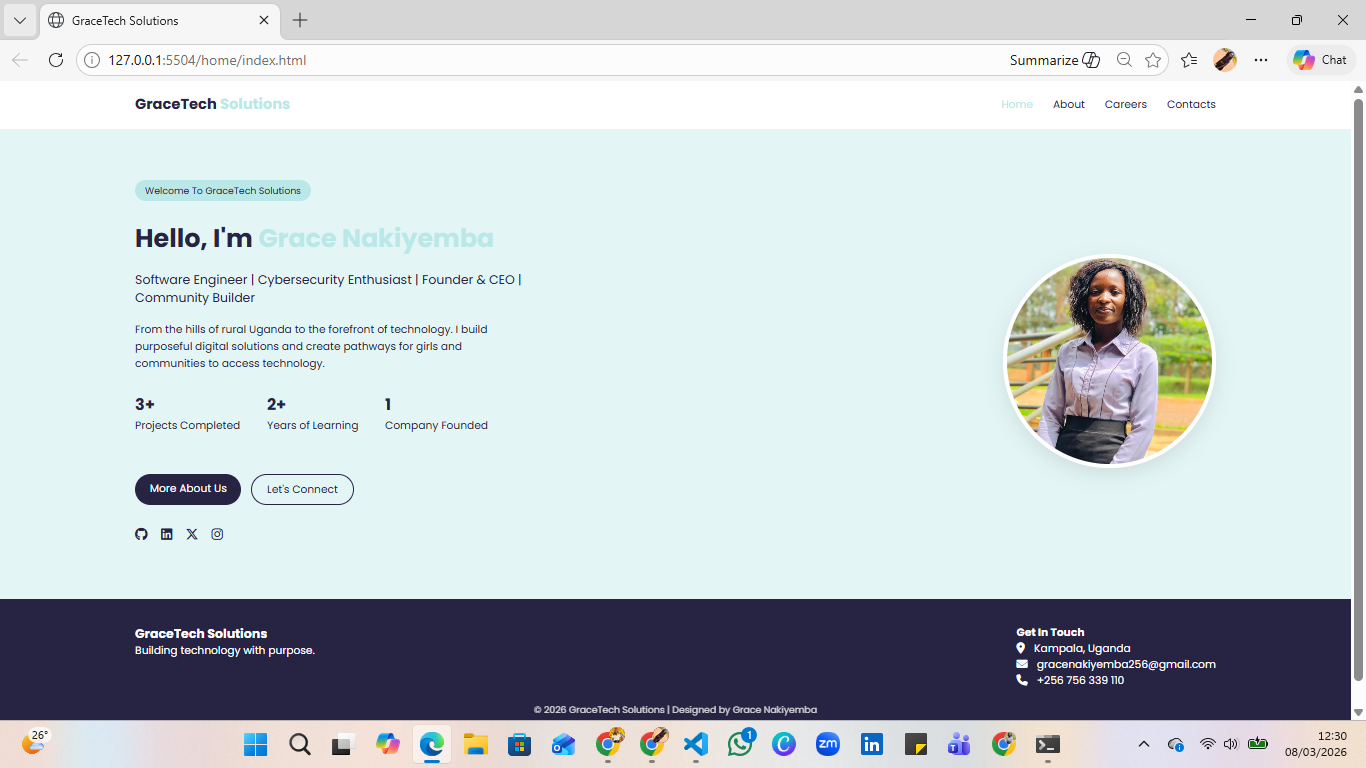Open the Contacts nav link
Screen dimensions: 1366x768
tap(1191, 104)
